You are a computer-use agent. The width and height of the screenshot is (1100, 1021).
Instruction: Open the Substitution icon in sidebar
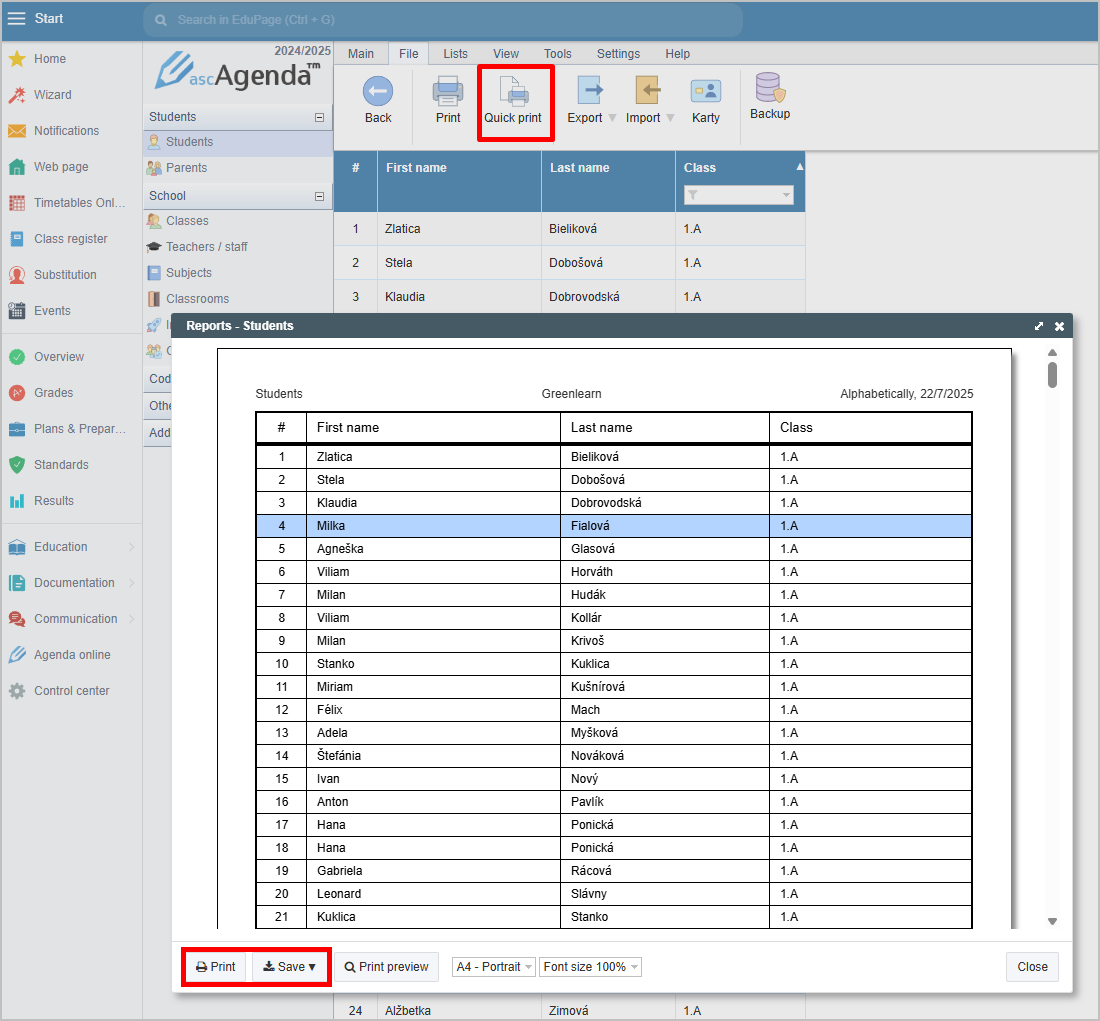(17, 274)
